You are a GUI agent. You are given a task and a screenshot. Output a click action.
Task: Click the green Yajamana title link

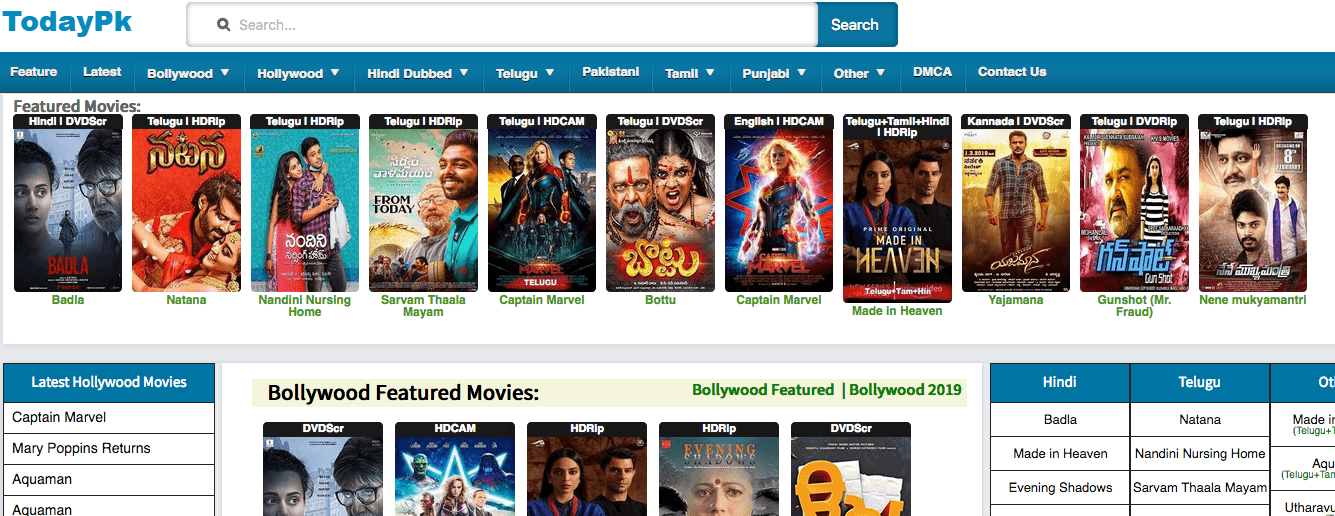(x=1016, y=300)
